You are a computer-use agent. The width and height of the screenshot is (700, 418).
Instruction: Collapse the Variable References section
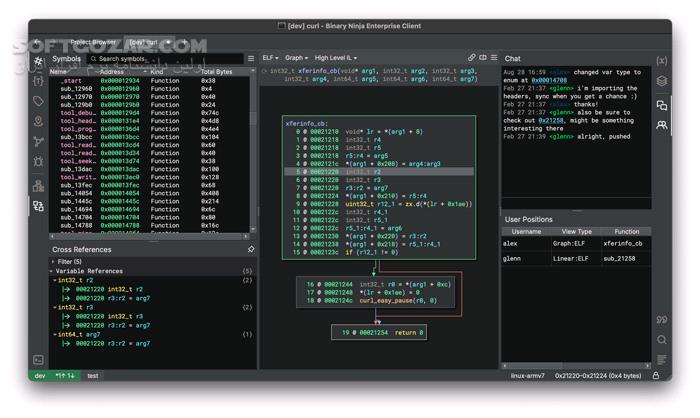52,271
